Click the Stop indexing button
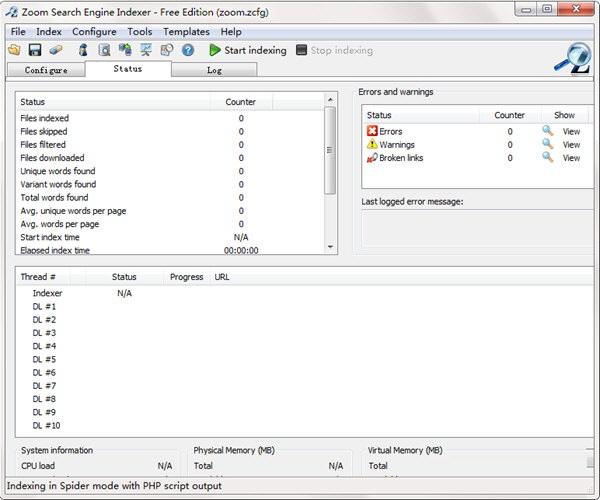600x500 pixels. click(334, 50)
